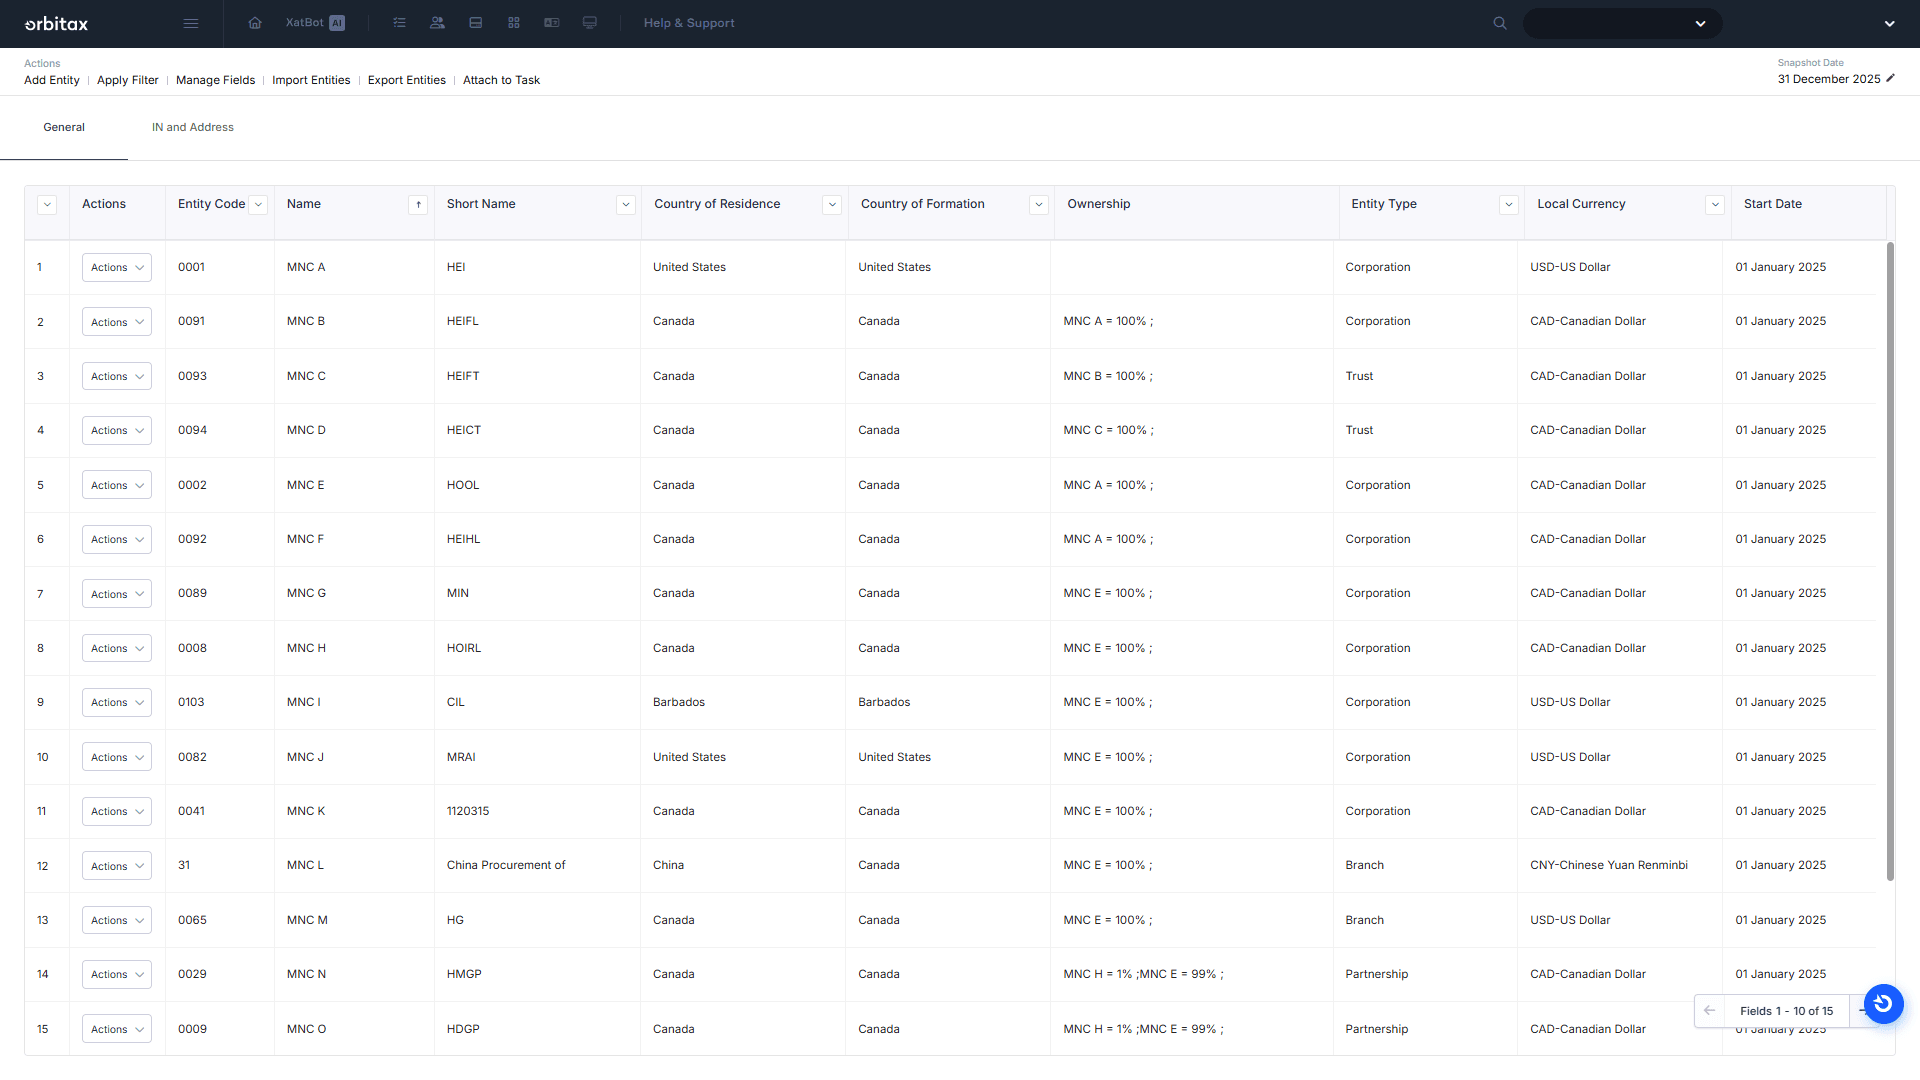Click Fields 1 - 10 of 15 indicator
This screenshot has height=1080, width=1920.
pos(1786,1011)
